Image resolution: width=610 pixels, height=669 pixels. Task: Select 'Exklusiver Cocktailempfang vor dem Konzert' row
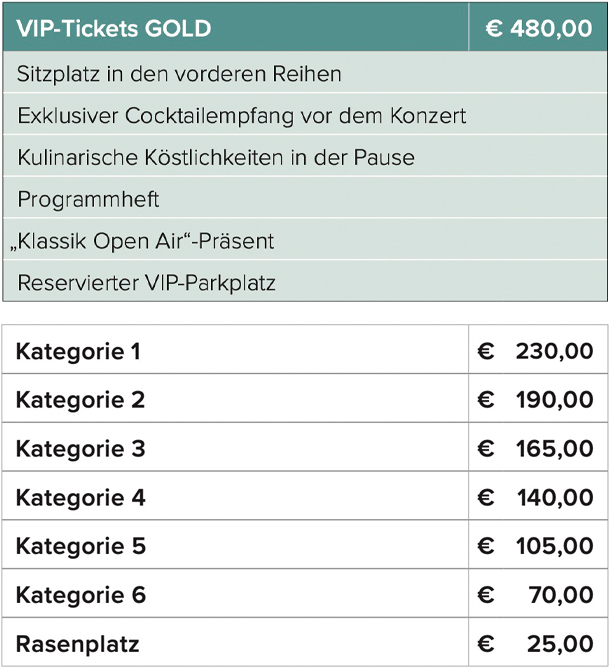coord(305,115)
